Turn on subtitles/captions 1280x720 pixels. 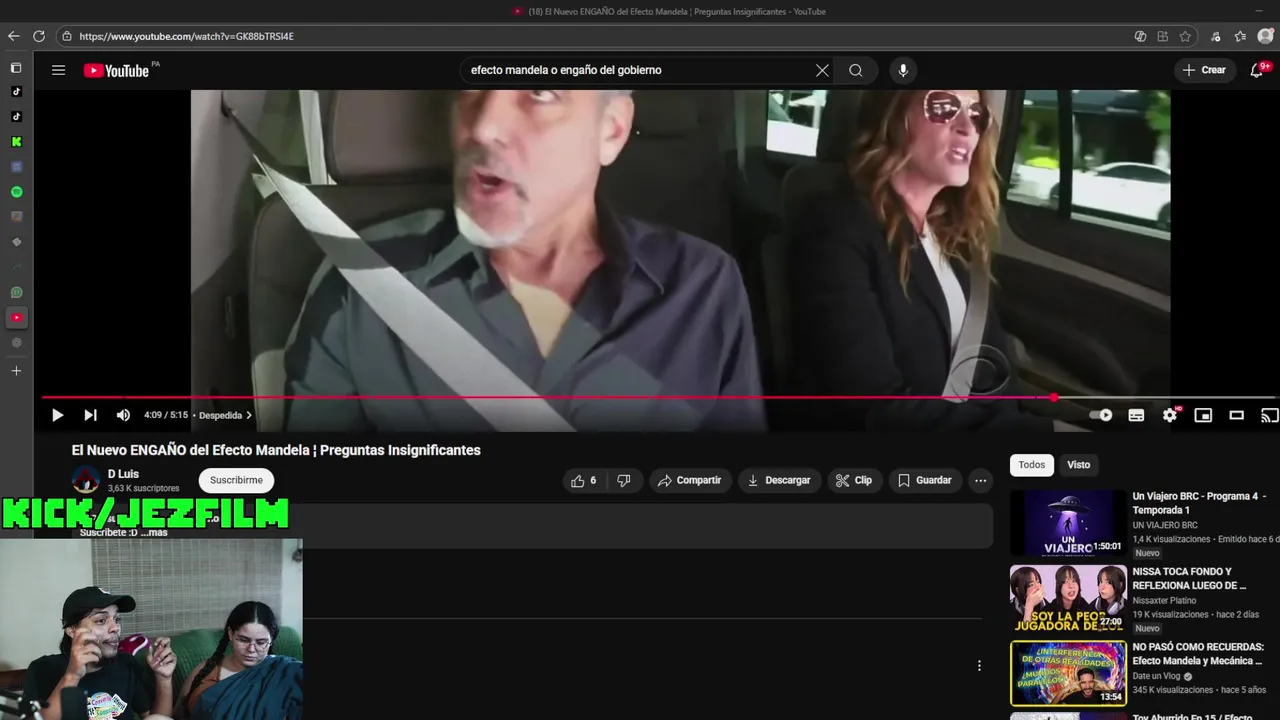point(1136,415)
